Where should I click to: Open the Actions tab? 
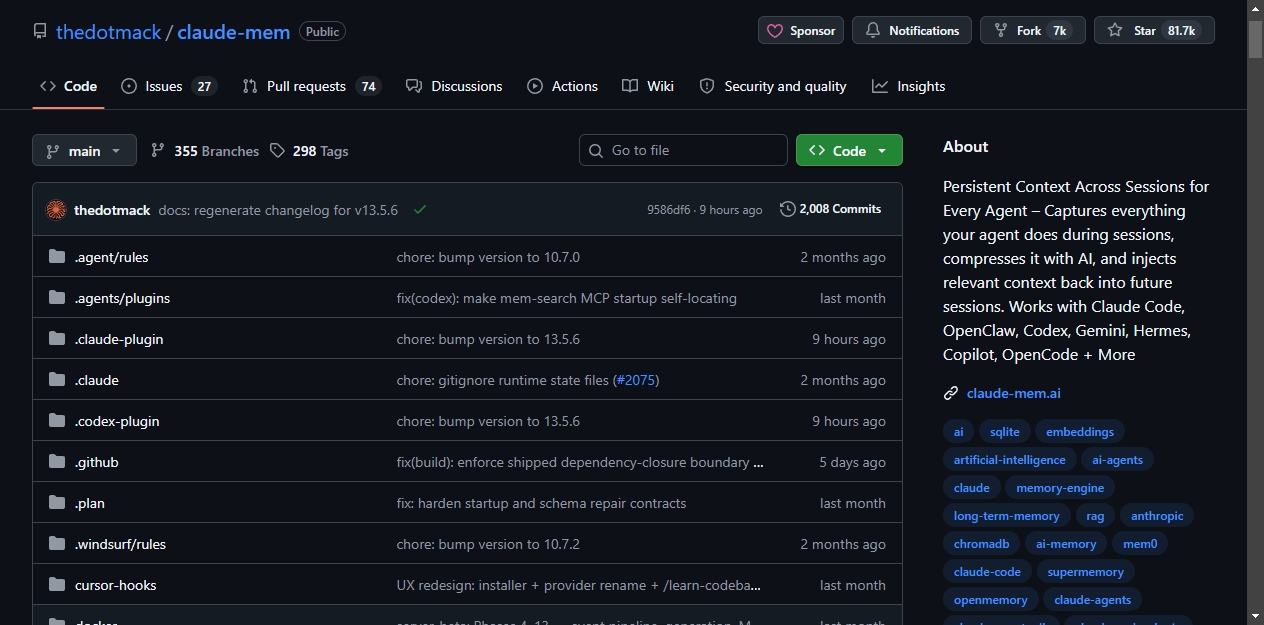pos(563,86)
